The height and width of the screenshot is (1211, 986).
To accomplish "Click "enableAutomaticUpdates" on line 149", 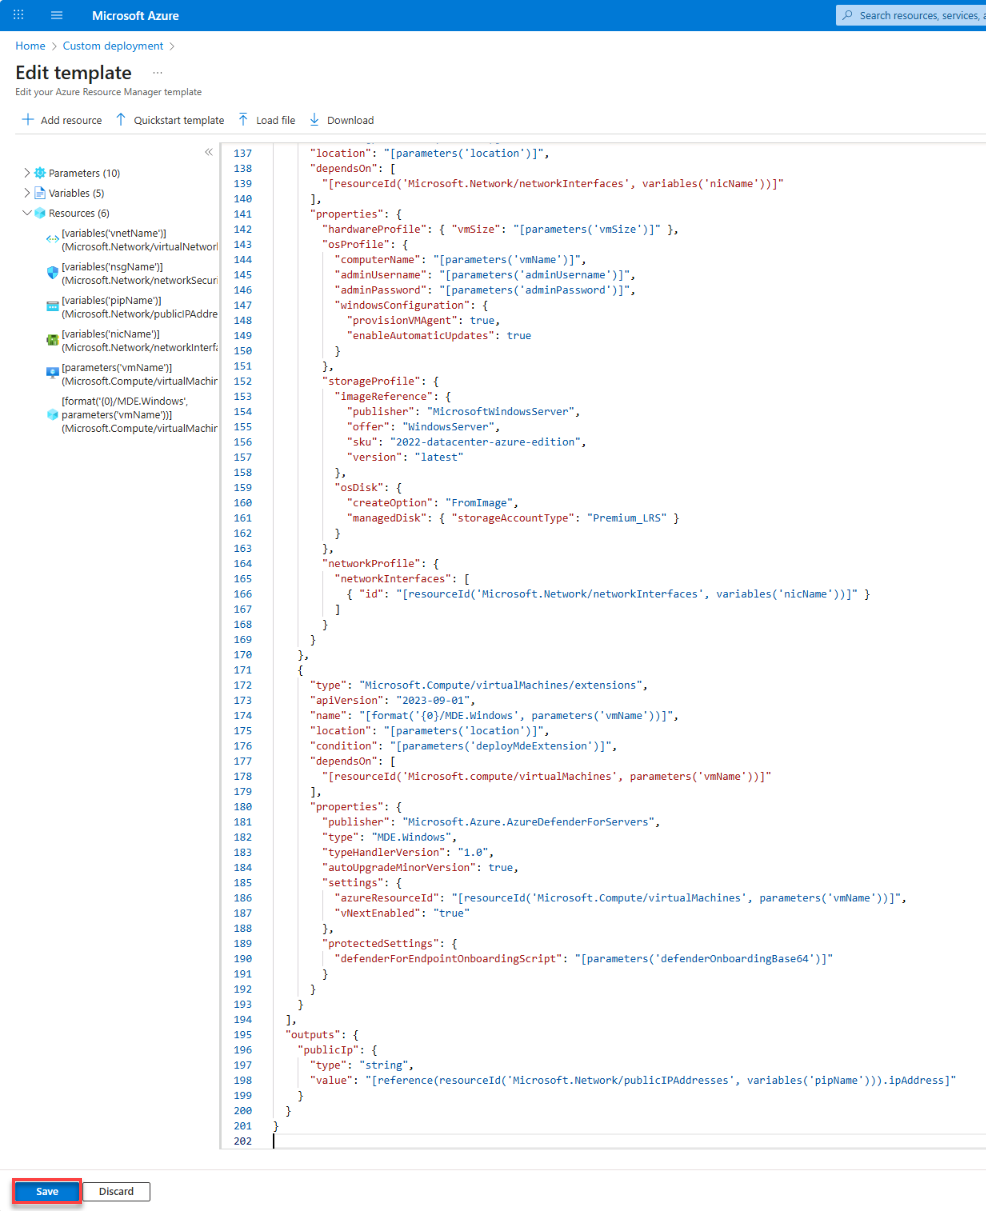I will tap(423, 336).
